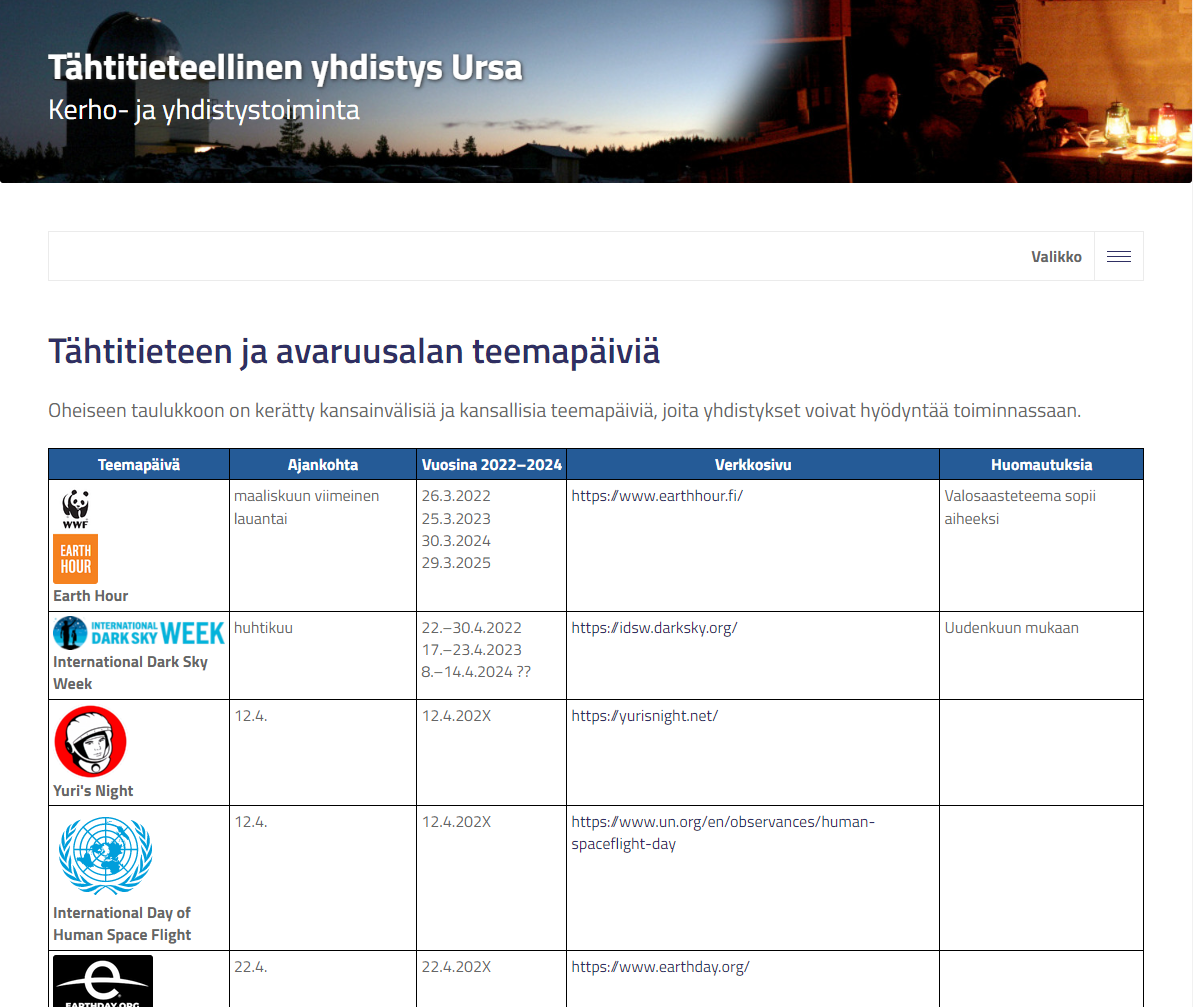Click the International Dark Sky Week banner logo
This screenshot has width=1193, height=1007.
[x=139, y=633]
